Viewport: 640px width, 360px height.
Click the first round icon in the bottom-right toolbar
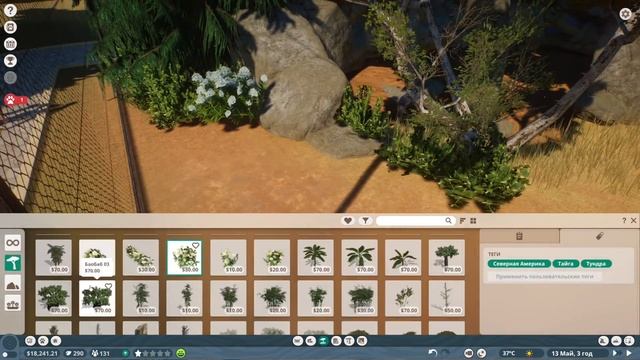(x=604, y=340)
